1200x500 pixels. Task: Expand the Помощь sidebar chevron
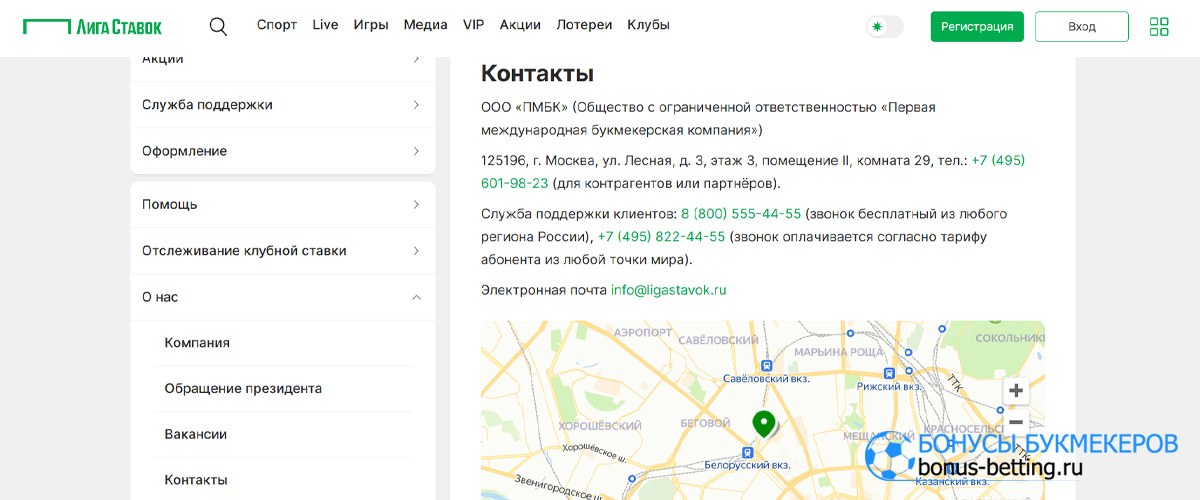click(x=417, y=204)
